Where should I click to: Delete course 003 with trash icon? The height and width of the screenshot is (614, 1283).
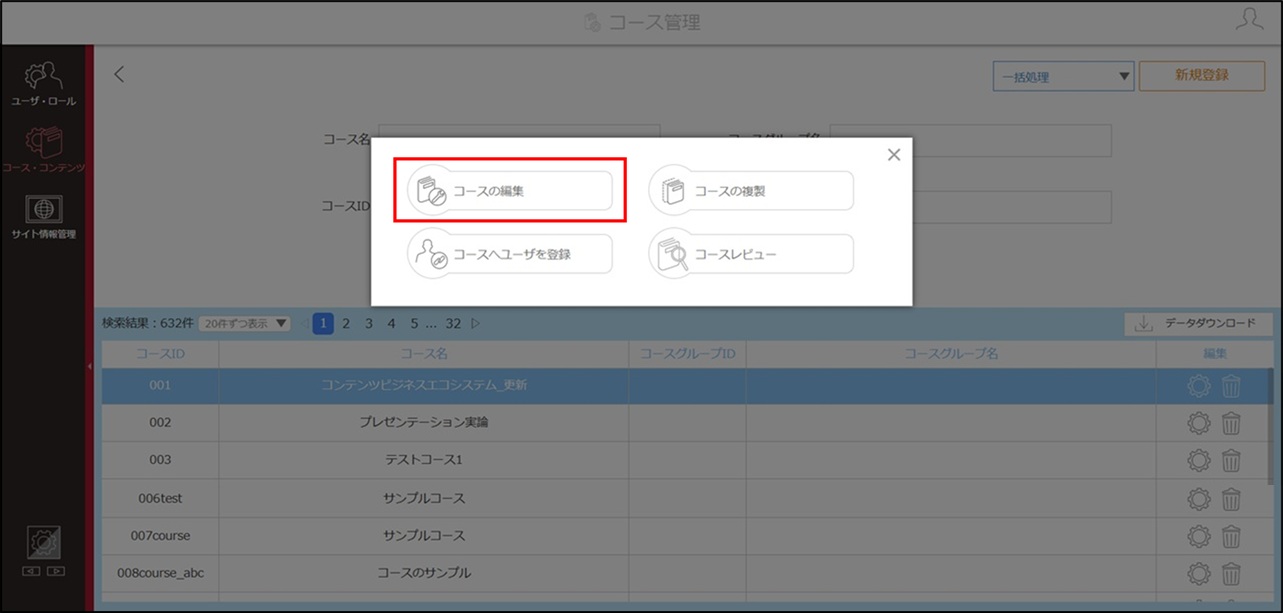[x=1231, y=461]
